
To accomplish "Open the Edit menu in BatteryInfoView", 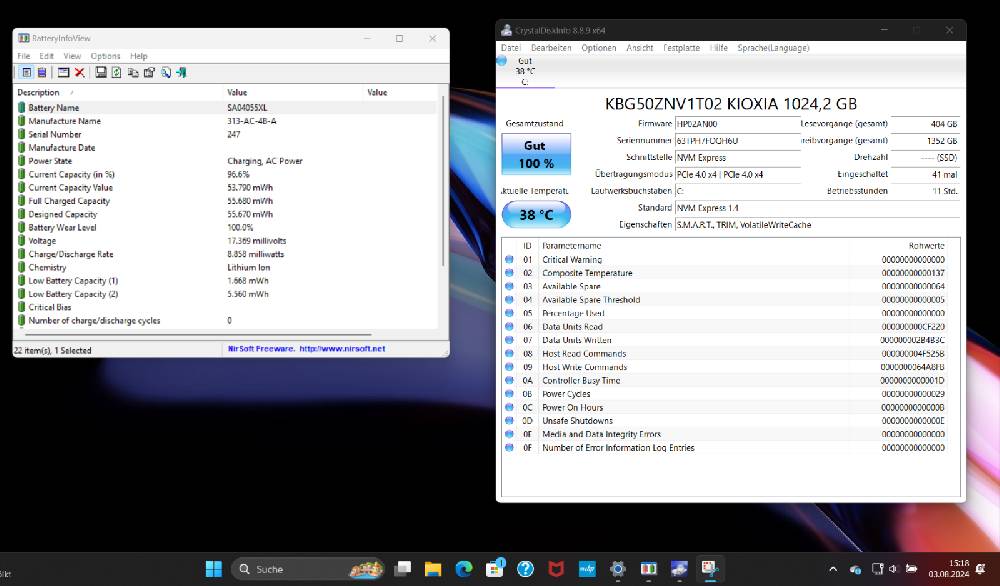I will point(47,56).
